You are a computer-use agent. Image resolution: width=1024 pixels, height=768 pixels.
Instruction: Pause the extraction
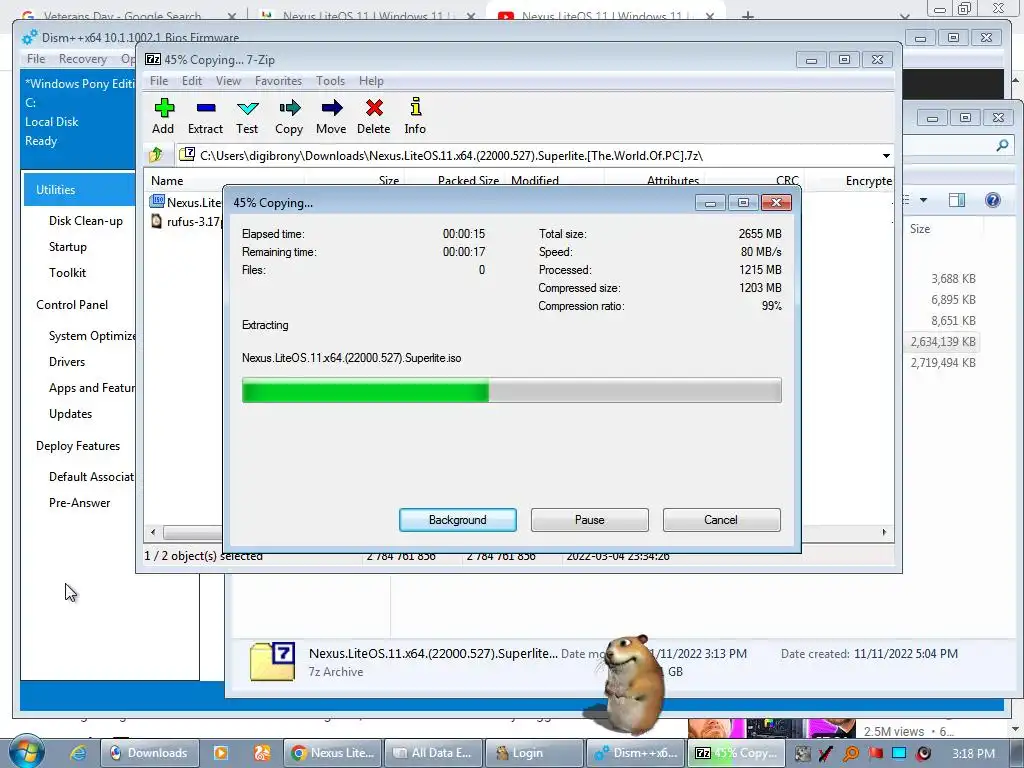[x=590, y=520]
